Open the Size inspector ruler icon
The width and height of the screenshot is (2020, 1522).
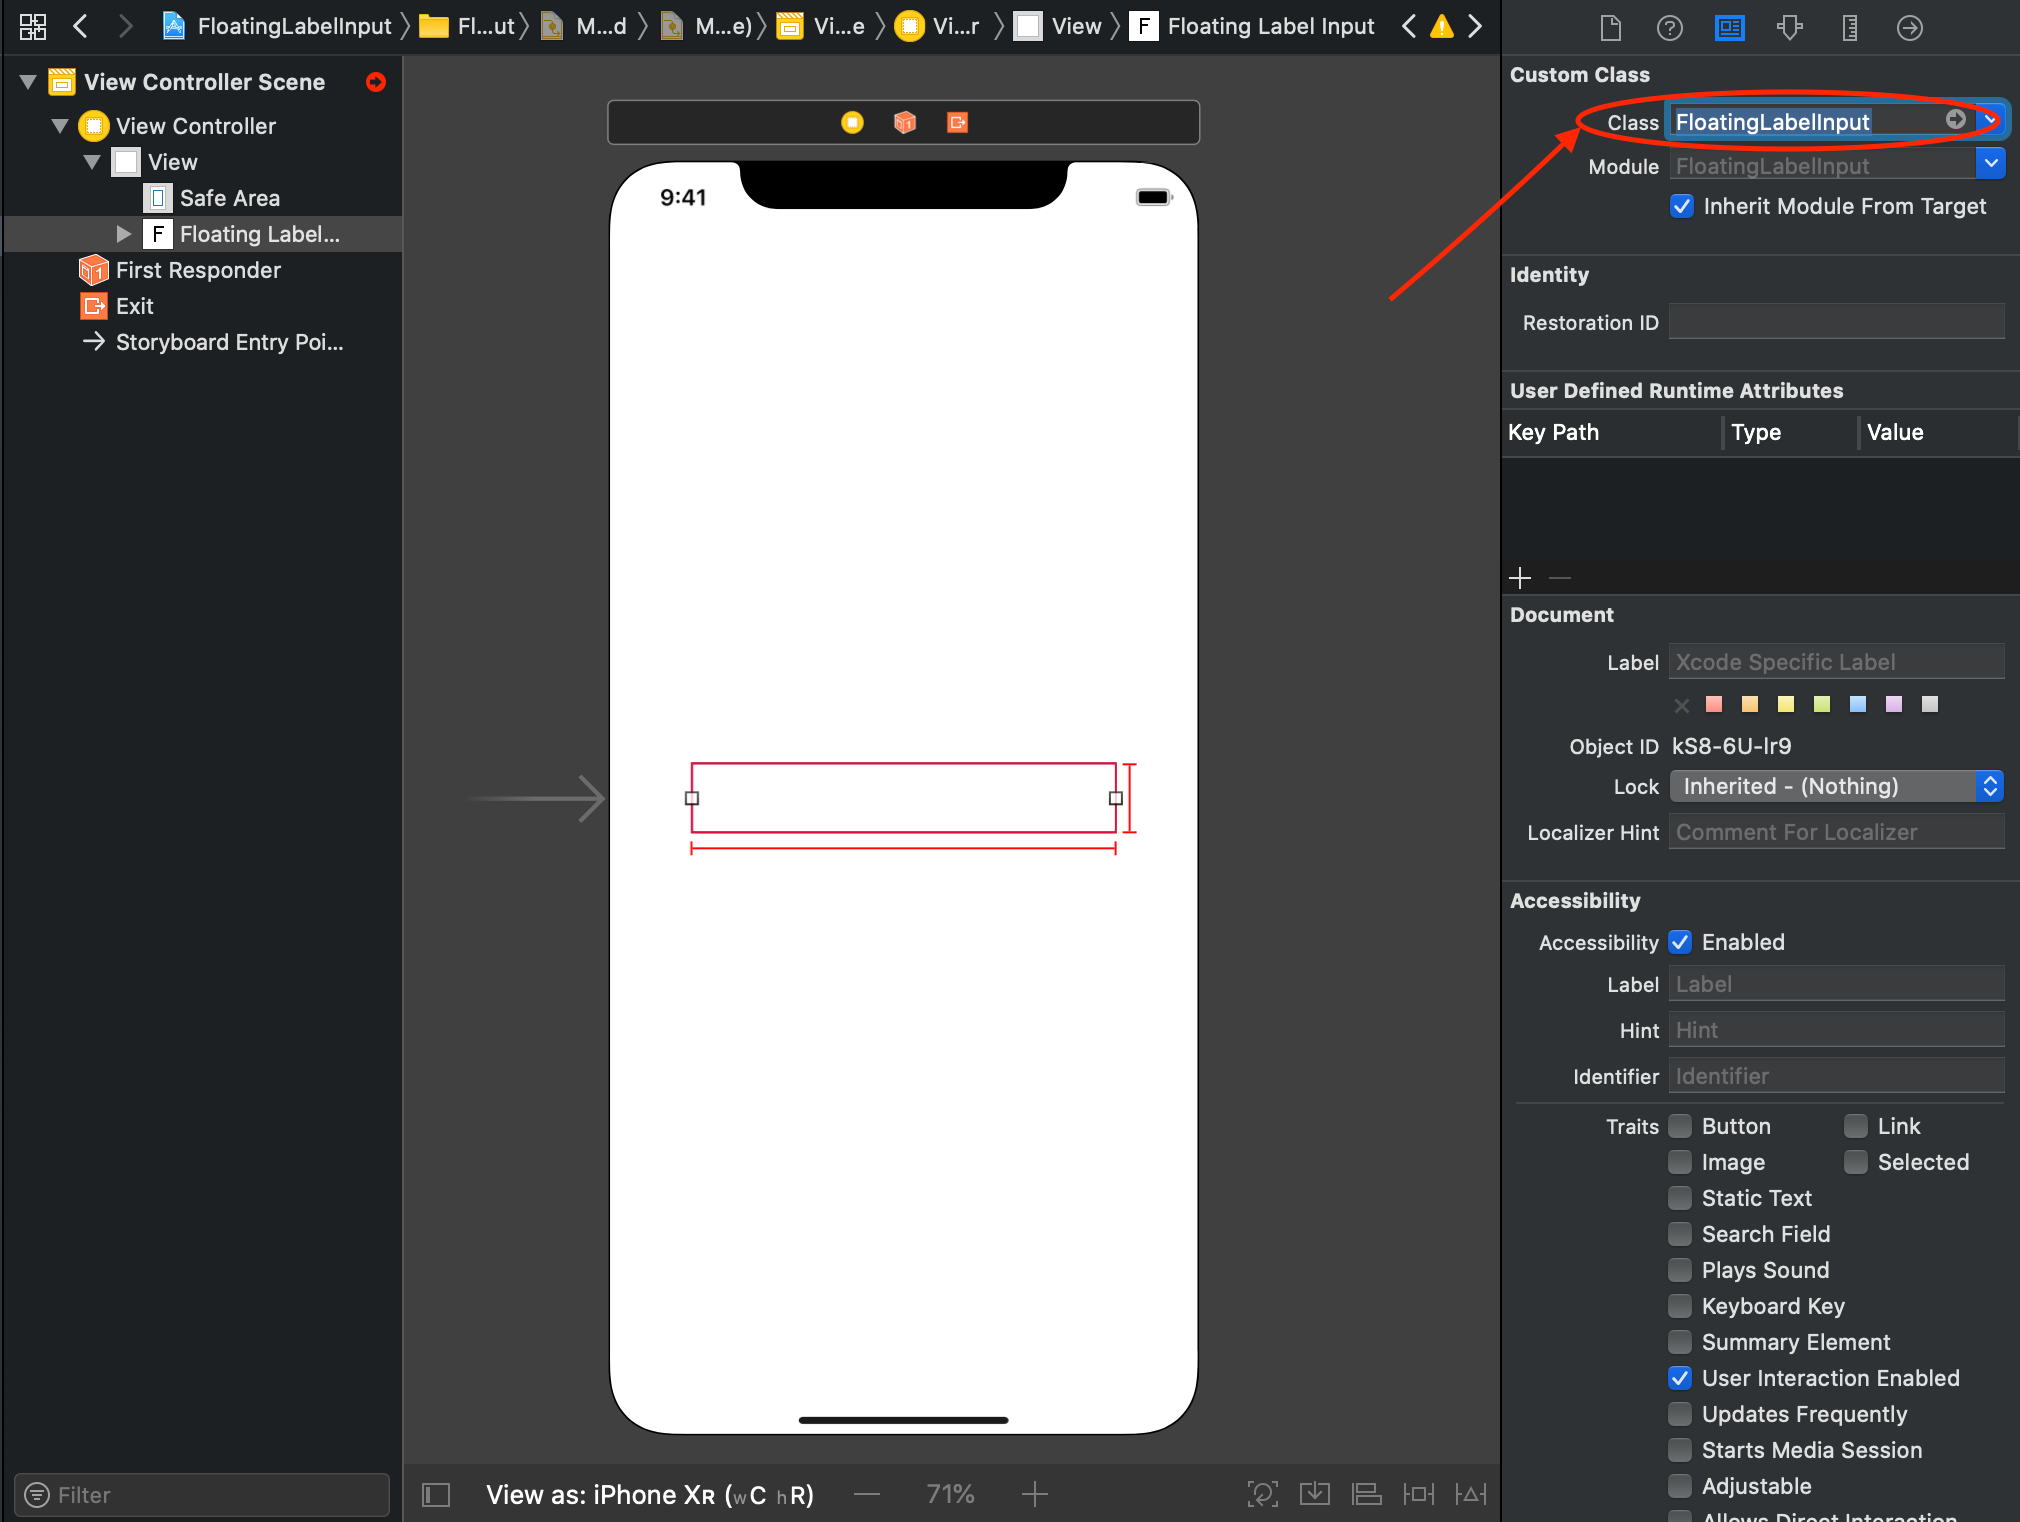click(1849, 27)
